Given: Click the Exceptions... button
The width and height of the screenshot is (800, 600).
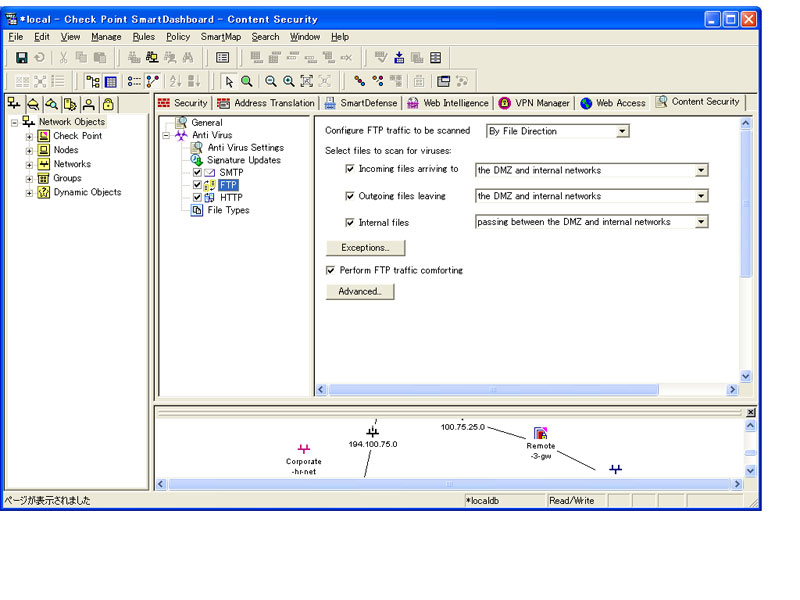Looking at the screenshot, I should pos(365,248).
